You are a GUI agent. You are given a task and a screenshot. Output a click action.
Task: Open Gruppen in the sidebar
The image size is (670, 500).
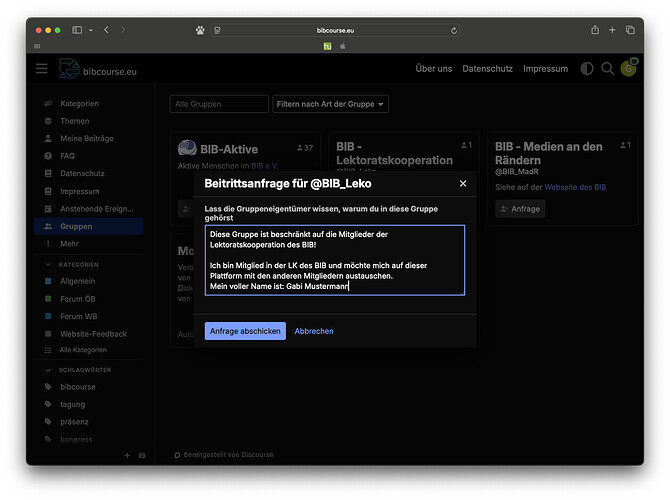pos(76,227)
